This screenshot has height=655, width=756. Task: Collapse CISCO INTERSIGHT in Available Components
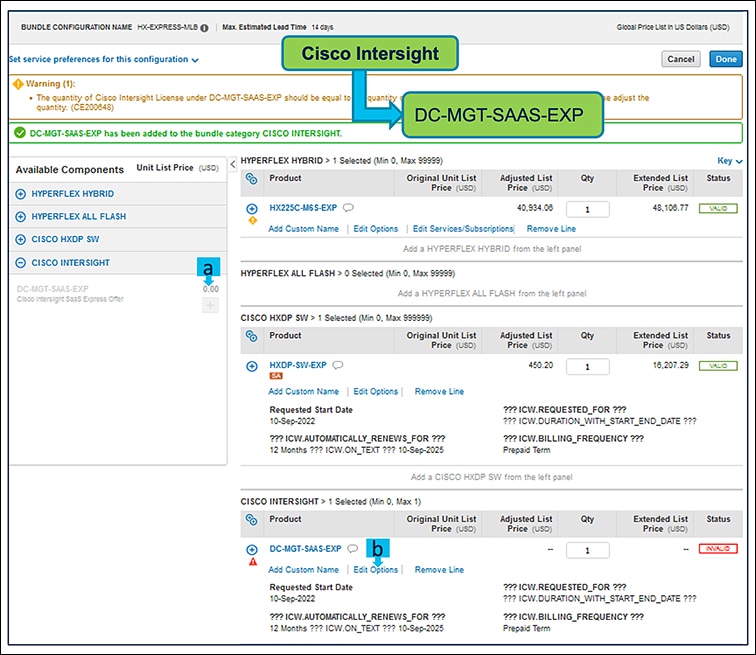tap(21, 263)
